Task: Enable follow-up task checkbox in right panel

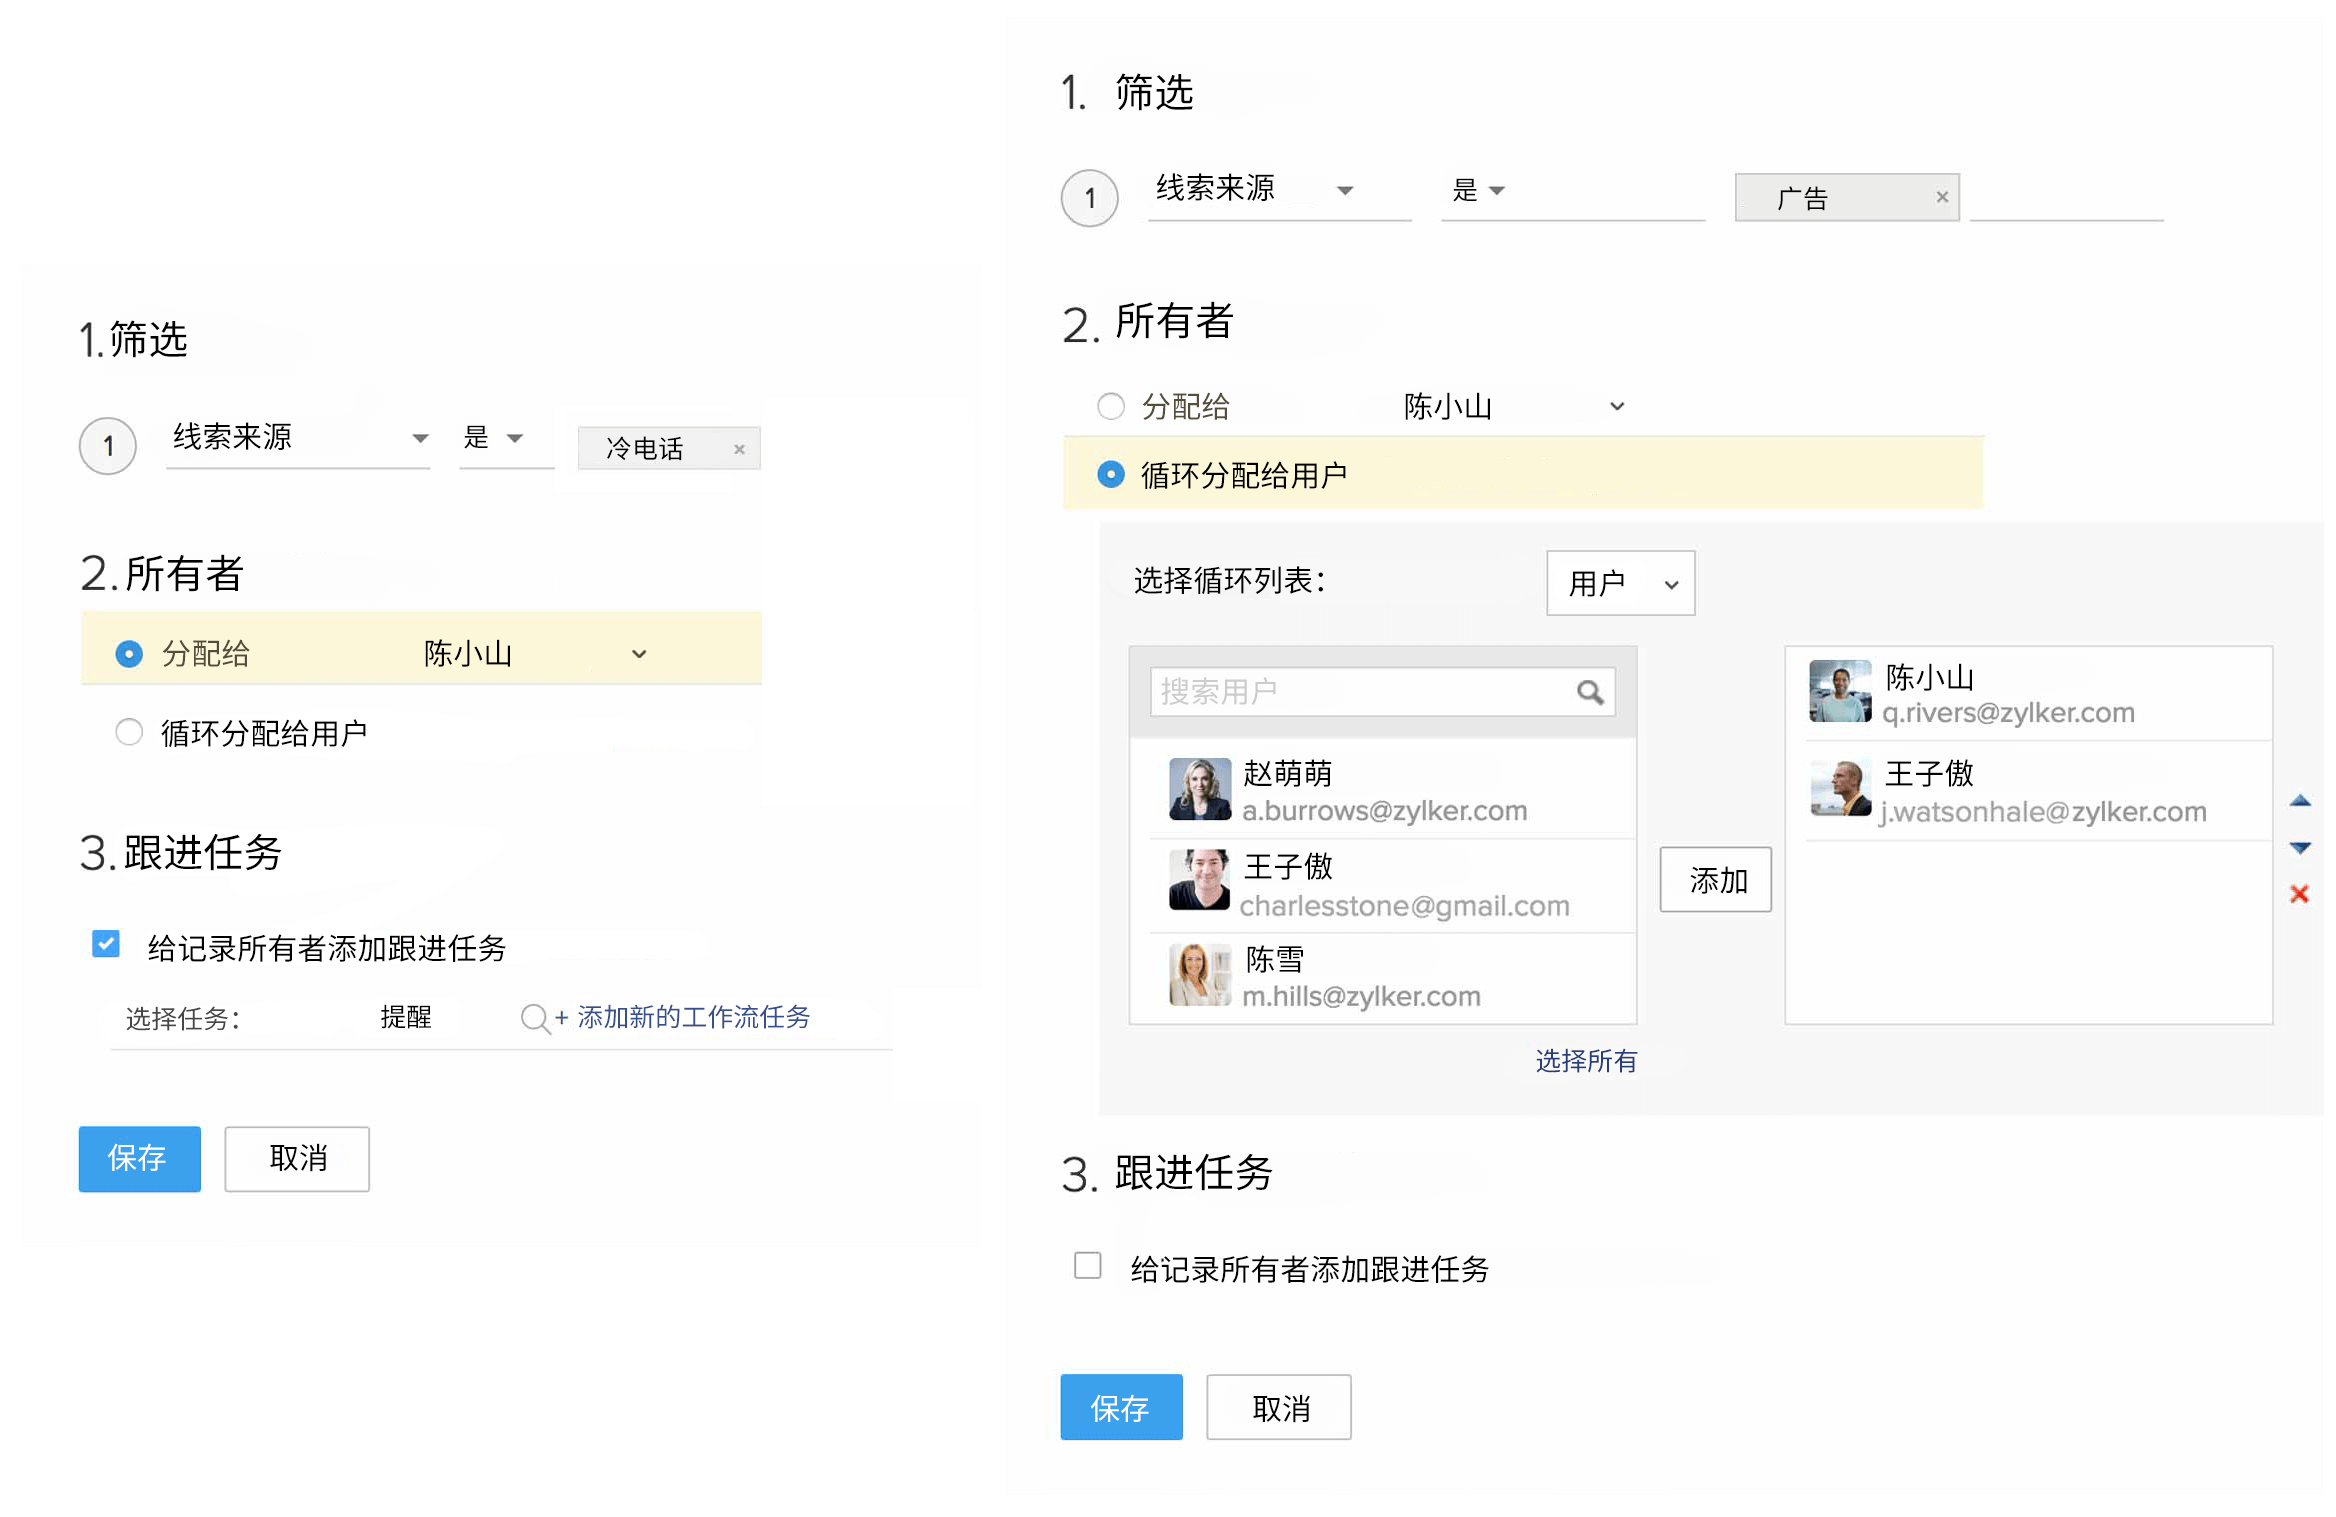Action: [x=1087, y=1265]
